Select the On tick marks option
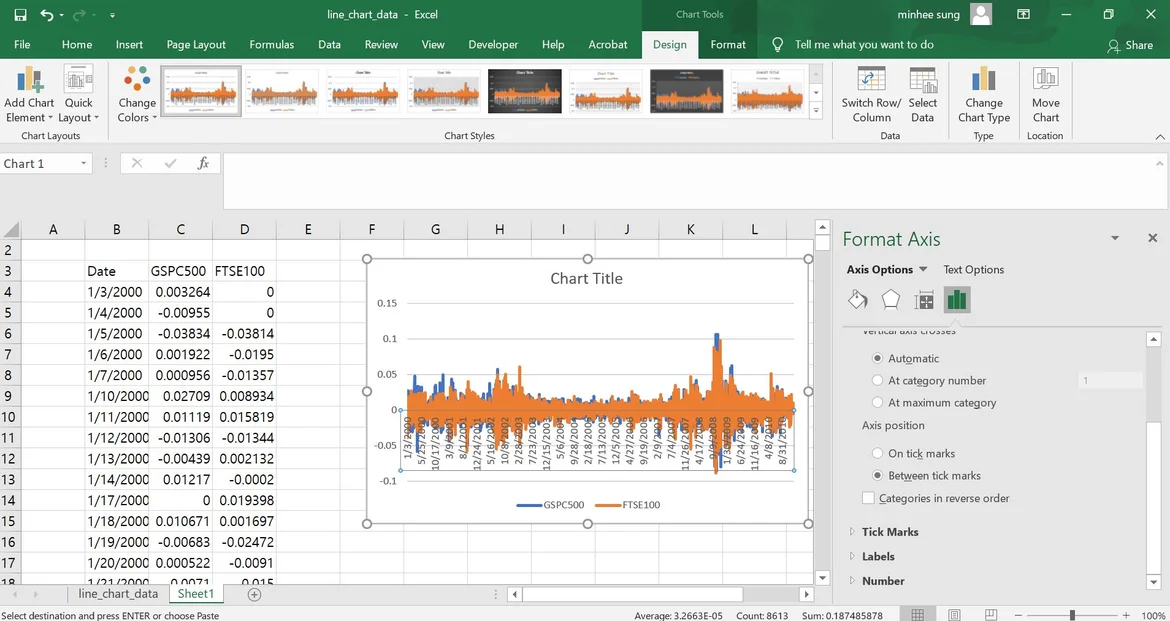The height and width of the screenshot is (621, 1170). pos(878,453)
